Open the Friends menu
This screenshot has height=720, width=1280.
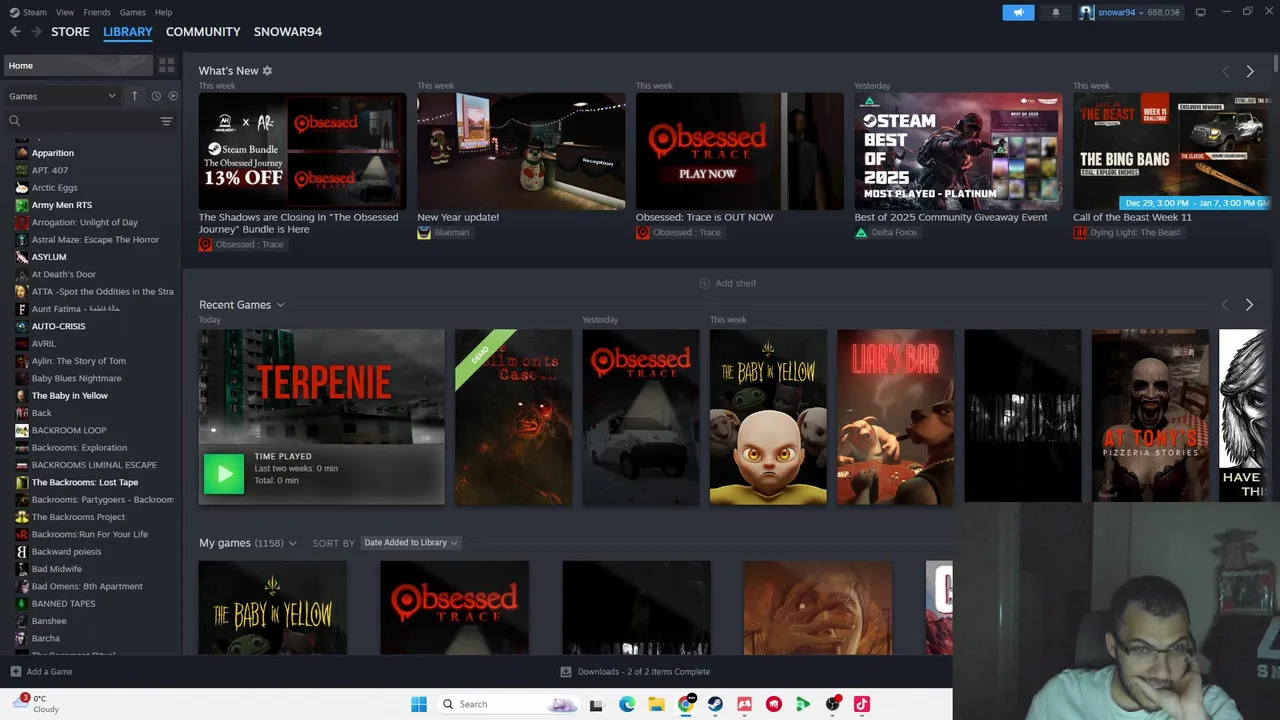tap(97, 12)
